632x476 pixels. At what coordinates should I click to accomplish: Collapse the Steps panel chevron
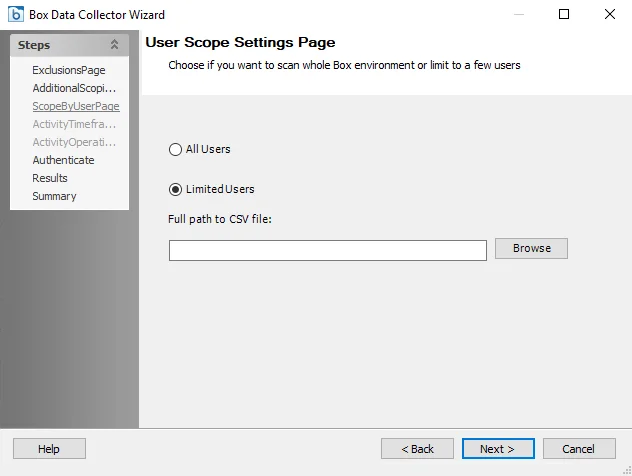coord(114,45)
